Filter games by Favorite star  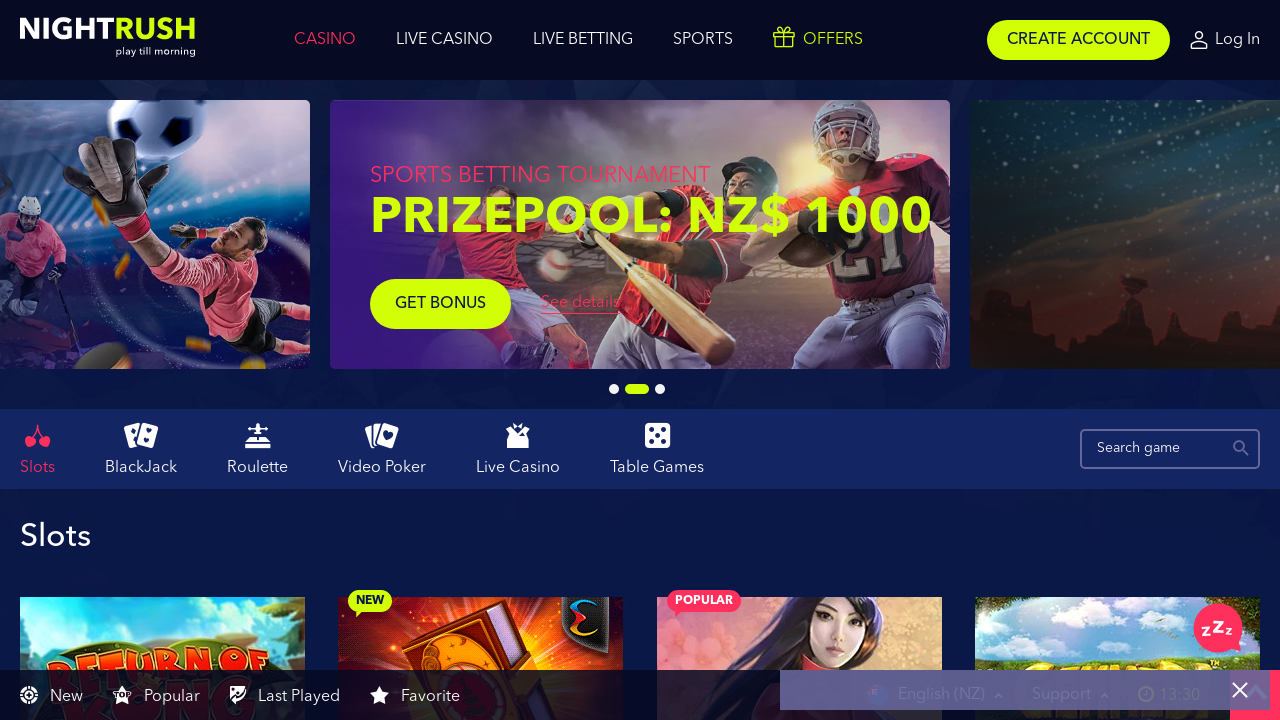[415, 695]
